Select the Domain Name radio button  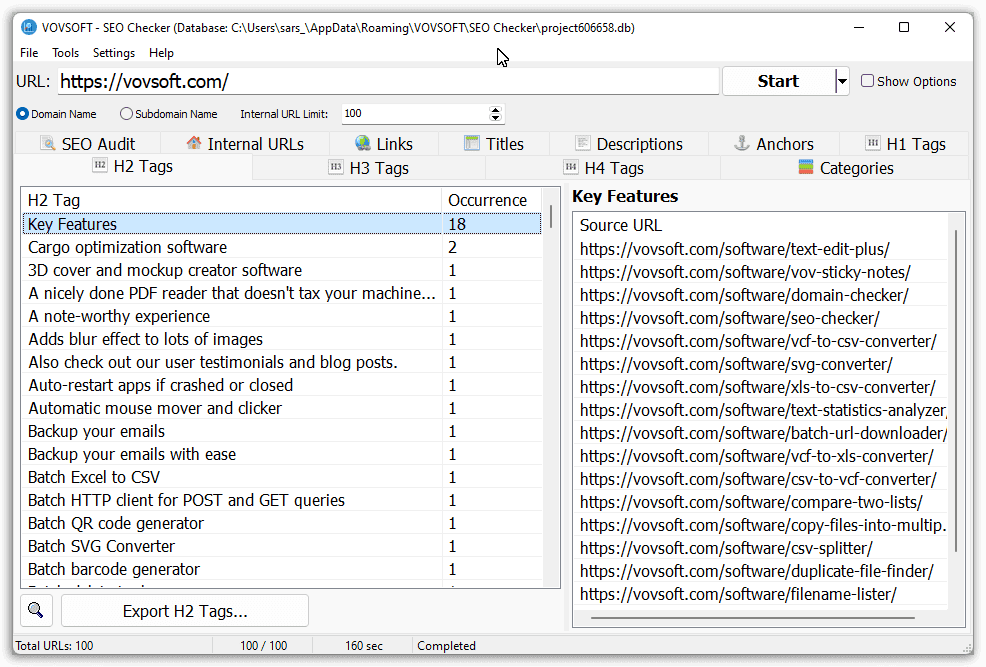point(23,114)
